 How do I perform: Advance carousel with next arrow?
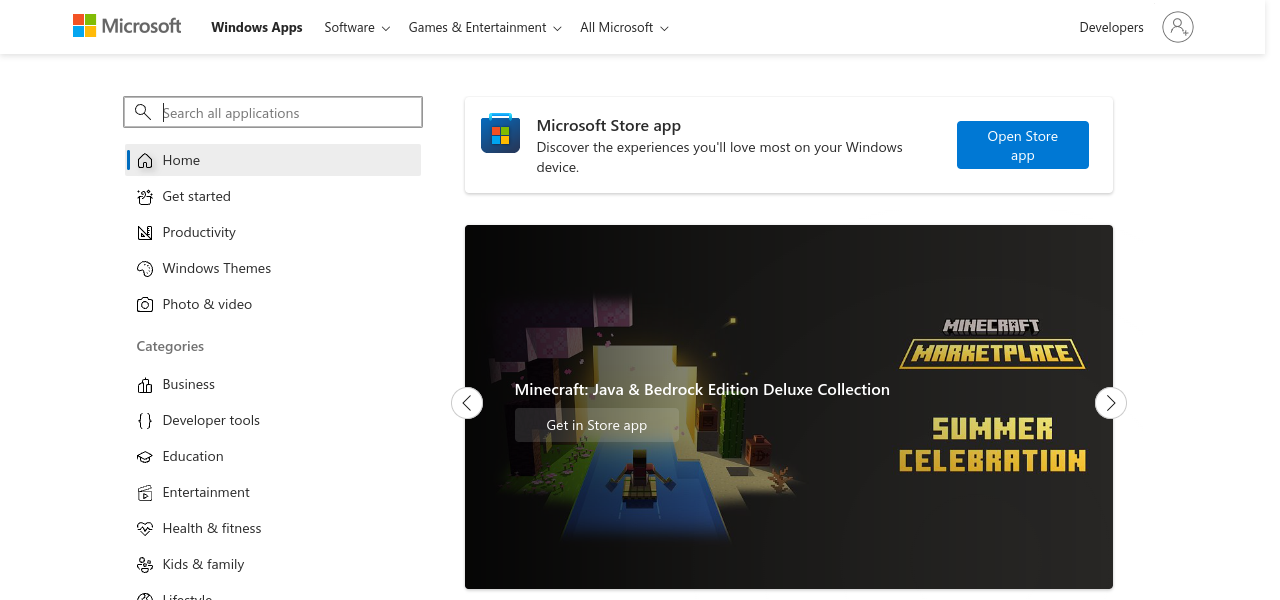pyautogui.click(x=1110, y=403)
